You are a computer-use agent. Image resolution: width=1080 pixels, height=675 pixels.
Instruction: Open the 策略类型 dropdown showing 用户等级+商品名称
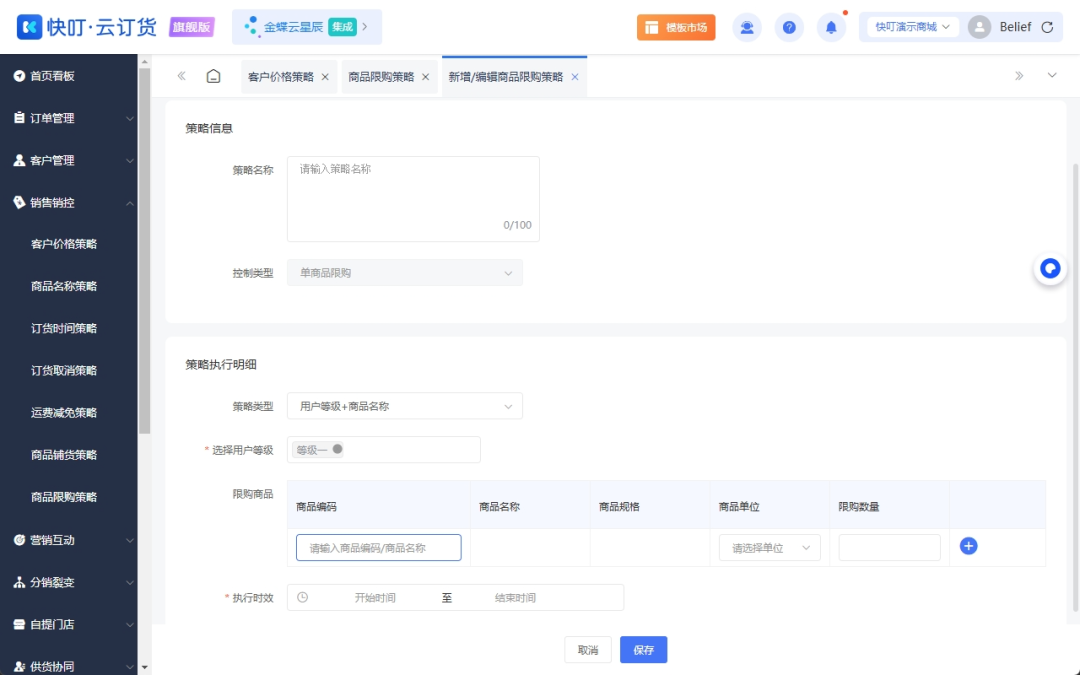404,406
